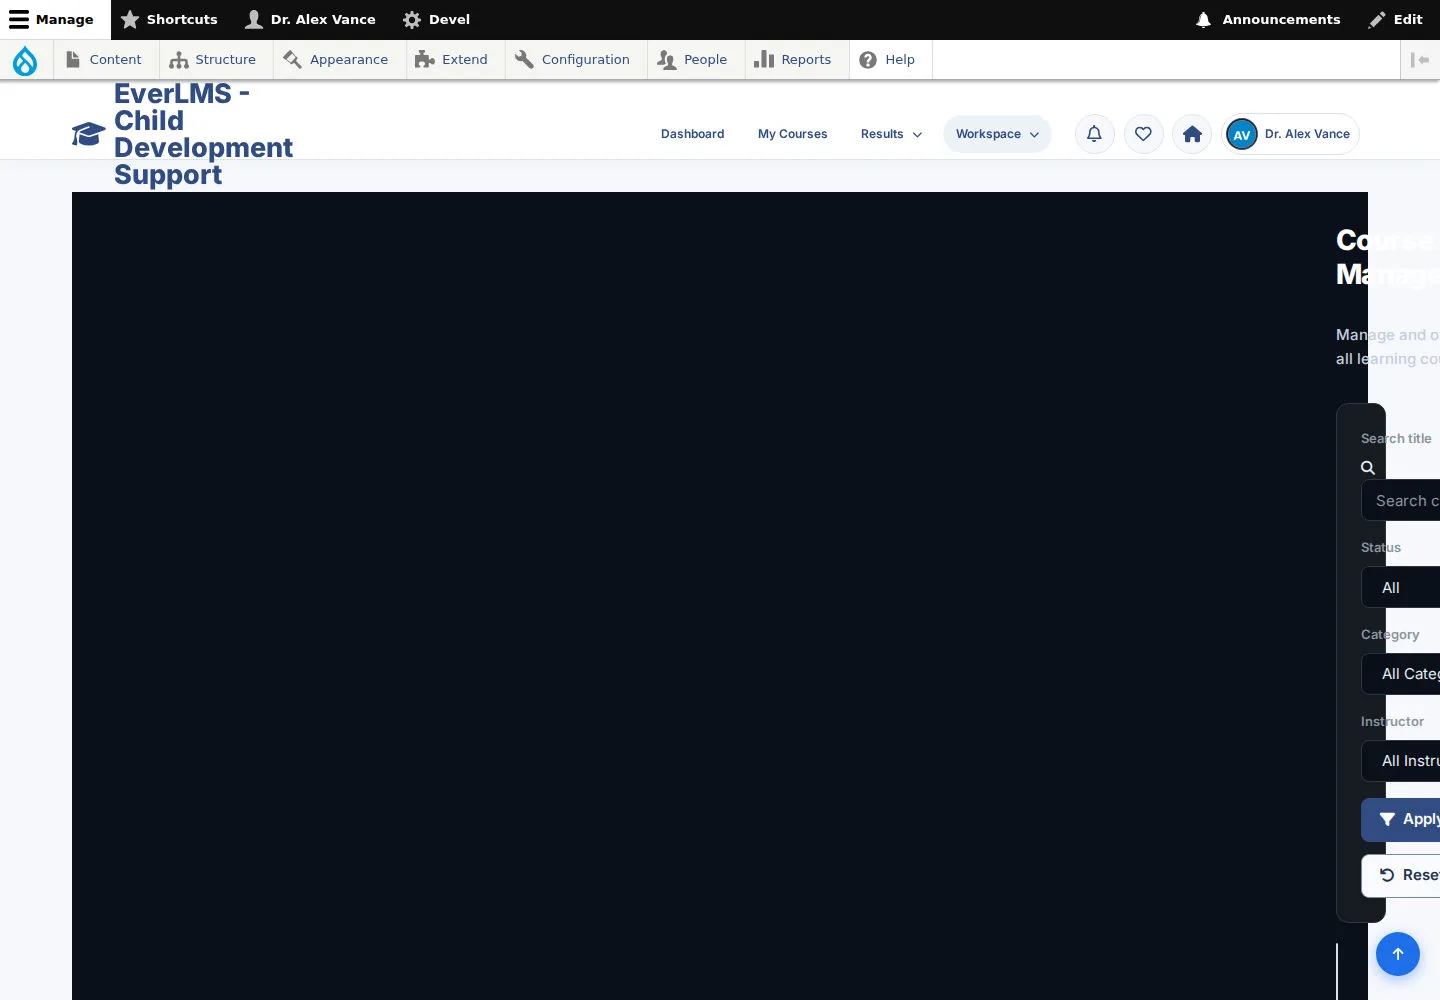1440x1000 pixels.
Task: Click the Dr. Alex Vance profile name
Action: [1307, 134]
